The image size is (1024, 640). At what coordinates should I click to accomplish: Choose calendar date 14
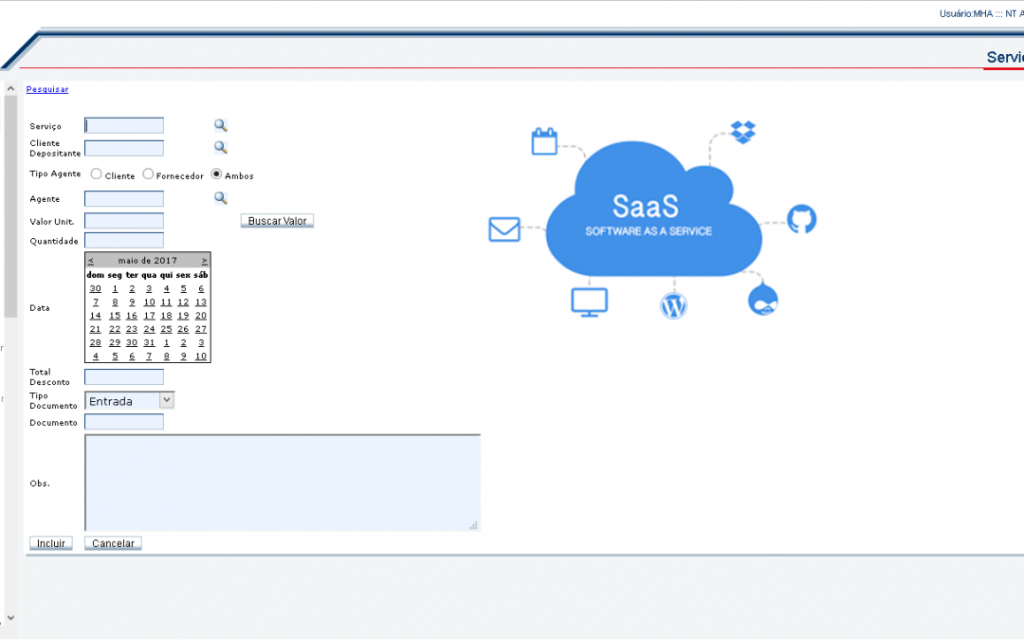tap(95, 315)
